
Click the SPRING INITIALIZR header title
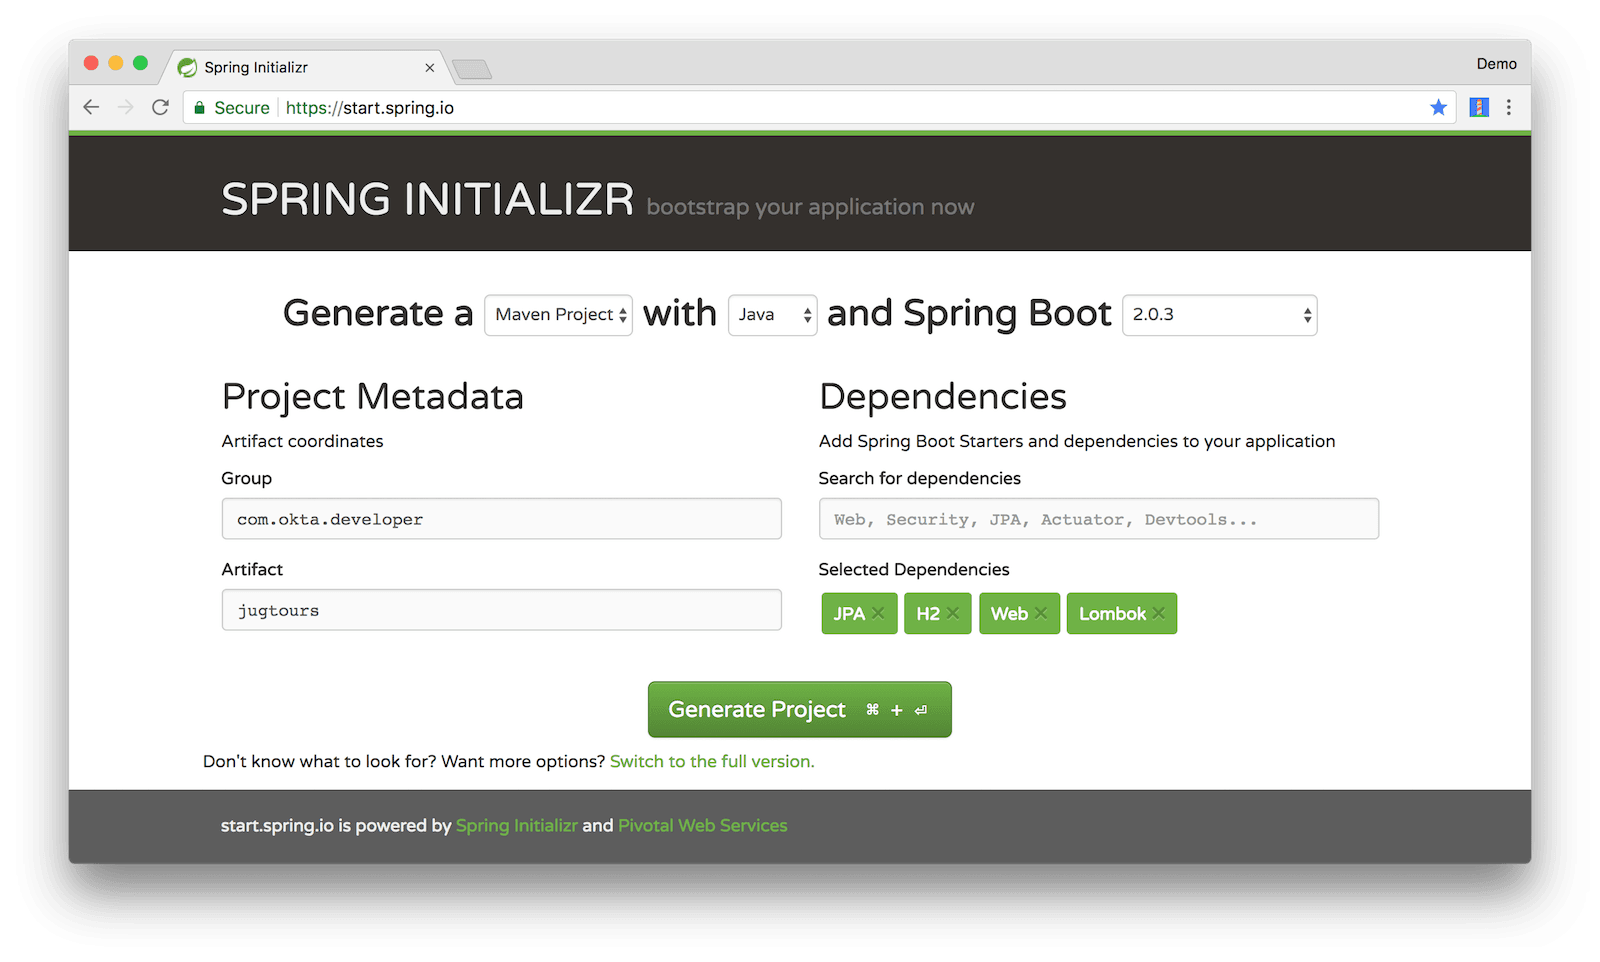[x=428, y=199]
